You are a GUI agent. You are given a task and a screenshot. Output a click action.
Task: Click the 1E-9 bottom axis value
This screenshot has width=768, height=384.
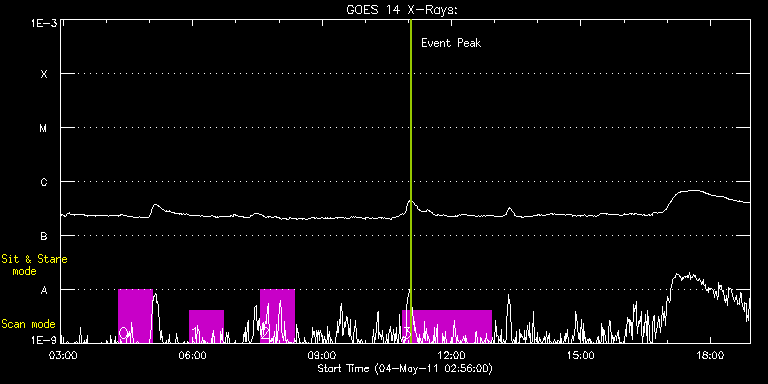(44, 340)
